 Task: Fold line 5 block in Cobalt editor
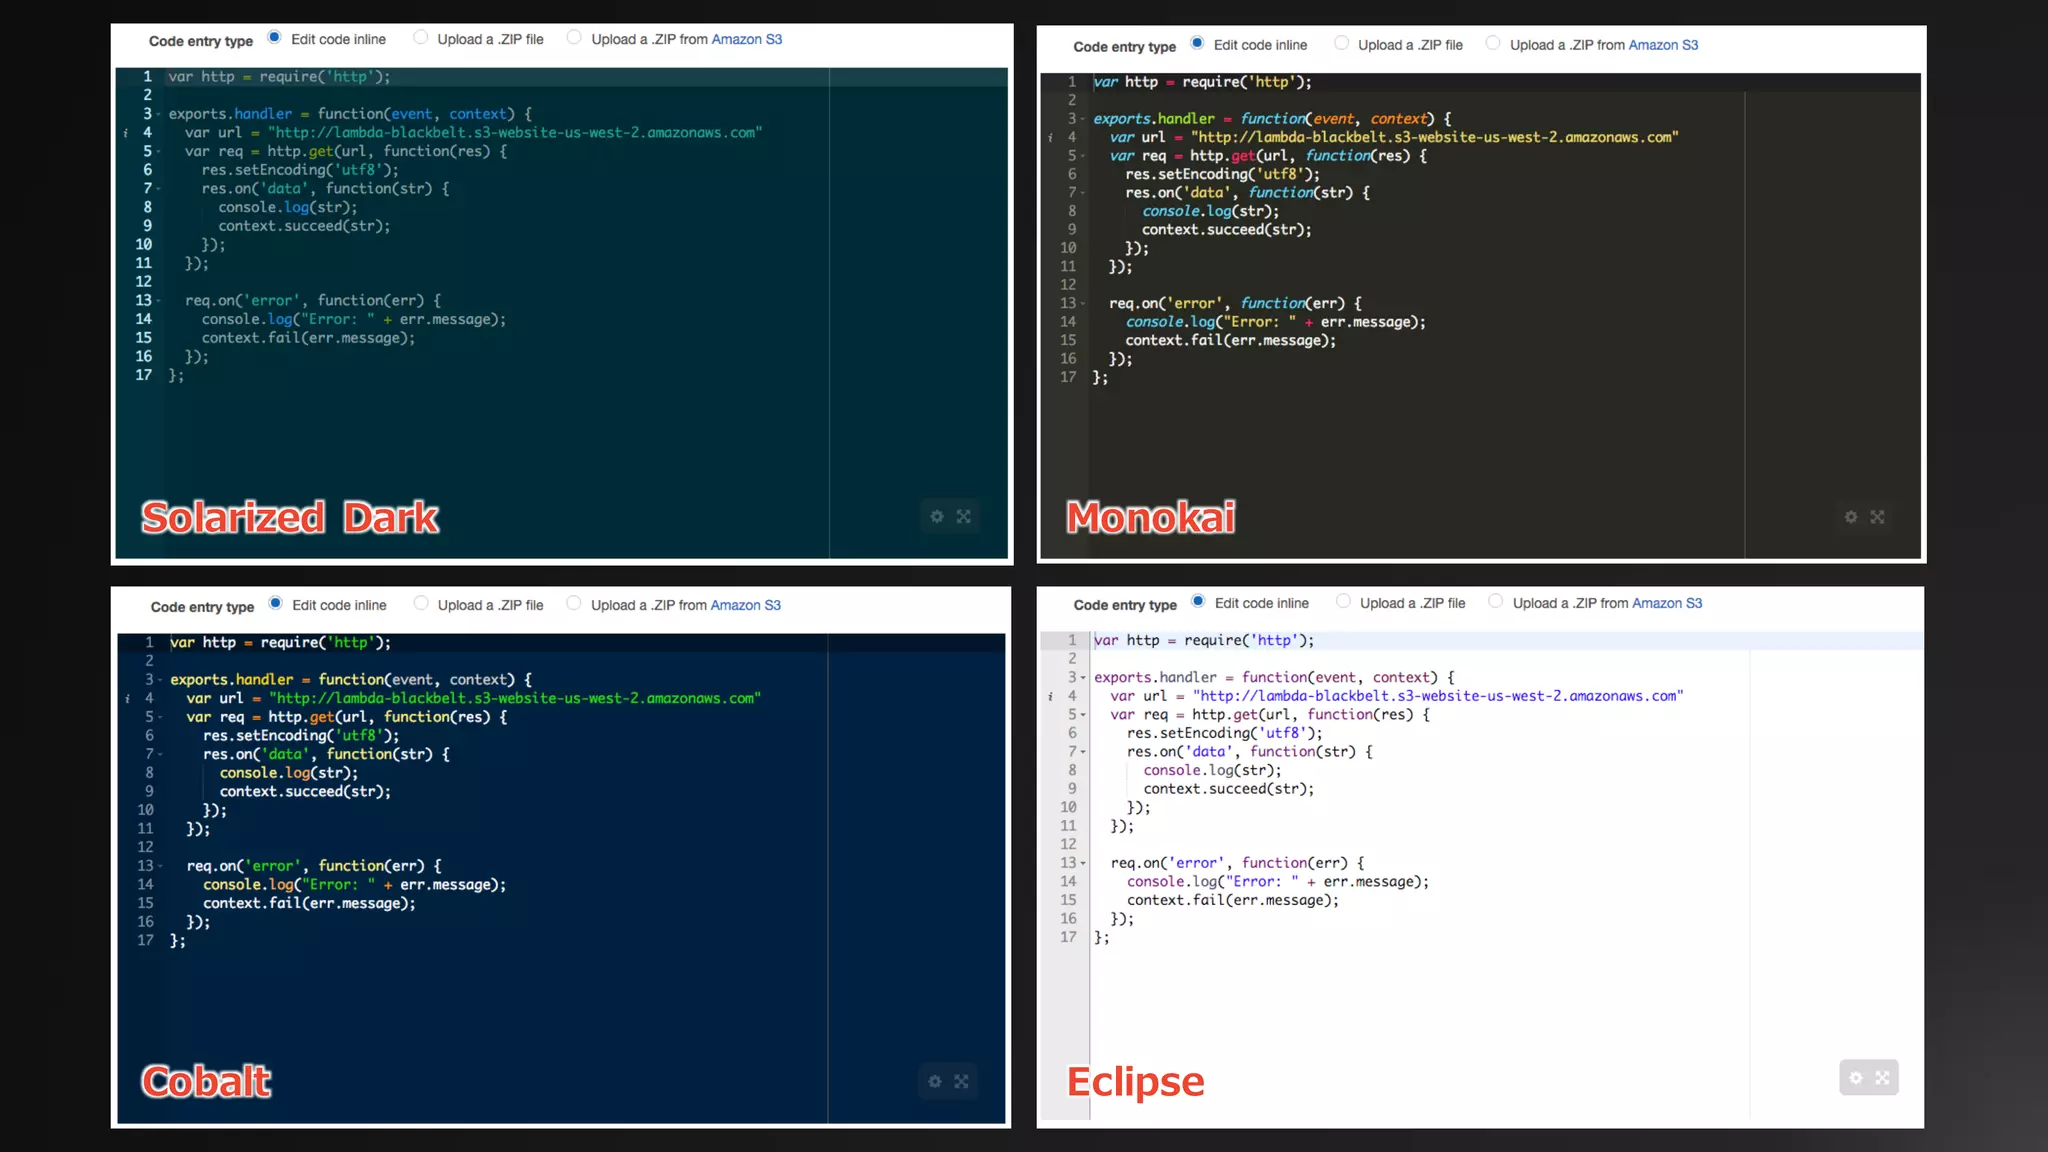tap(160, 718)
